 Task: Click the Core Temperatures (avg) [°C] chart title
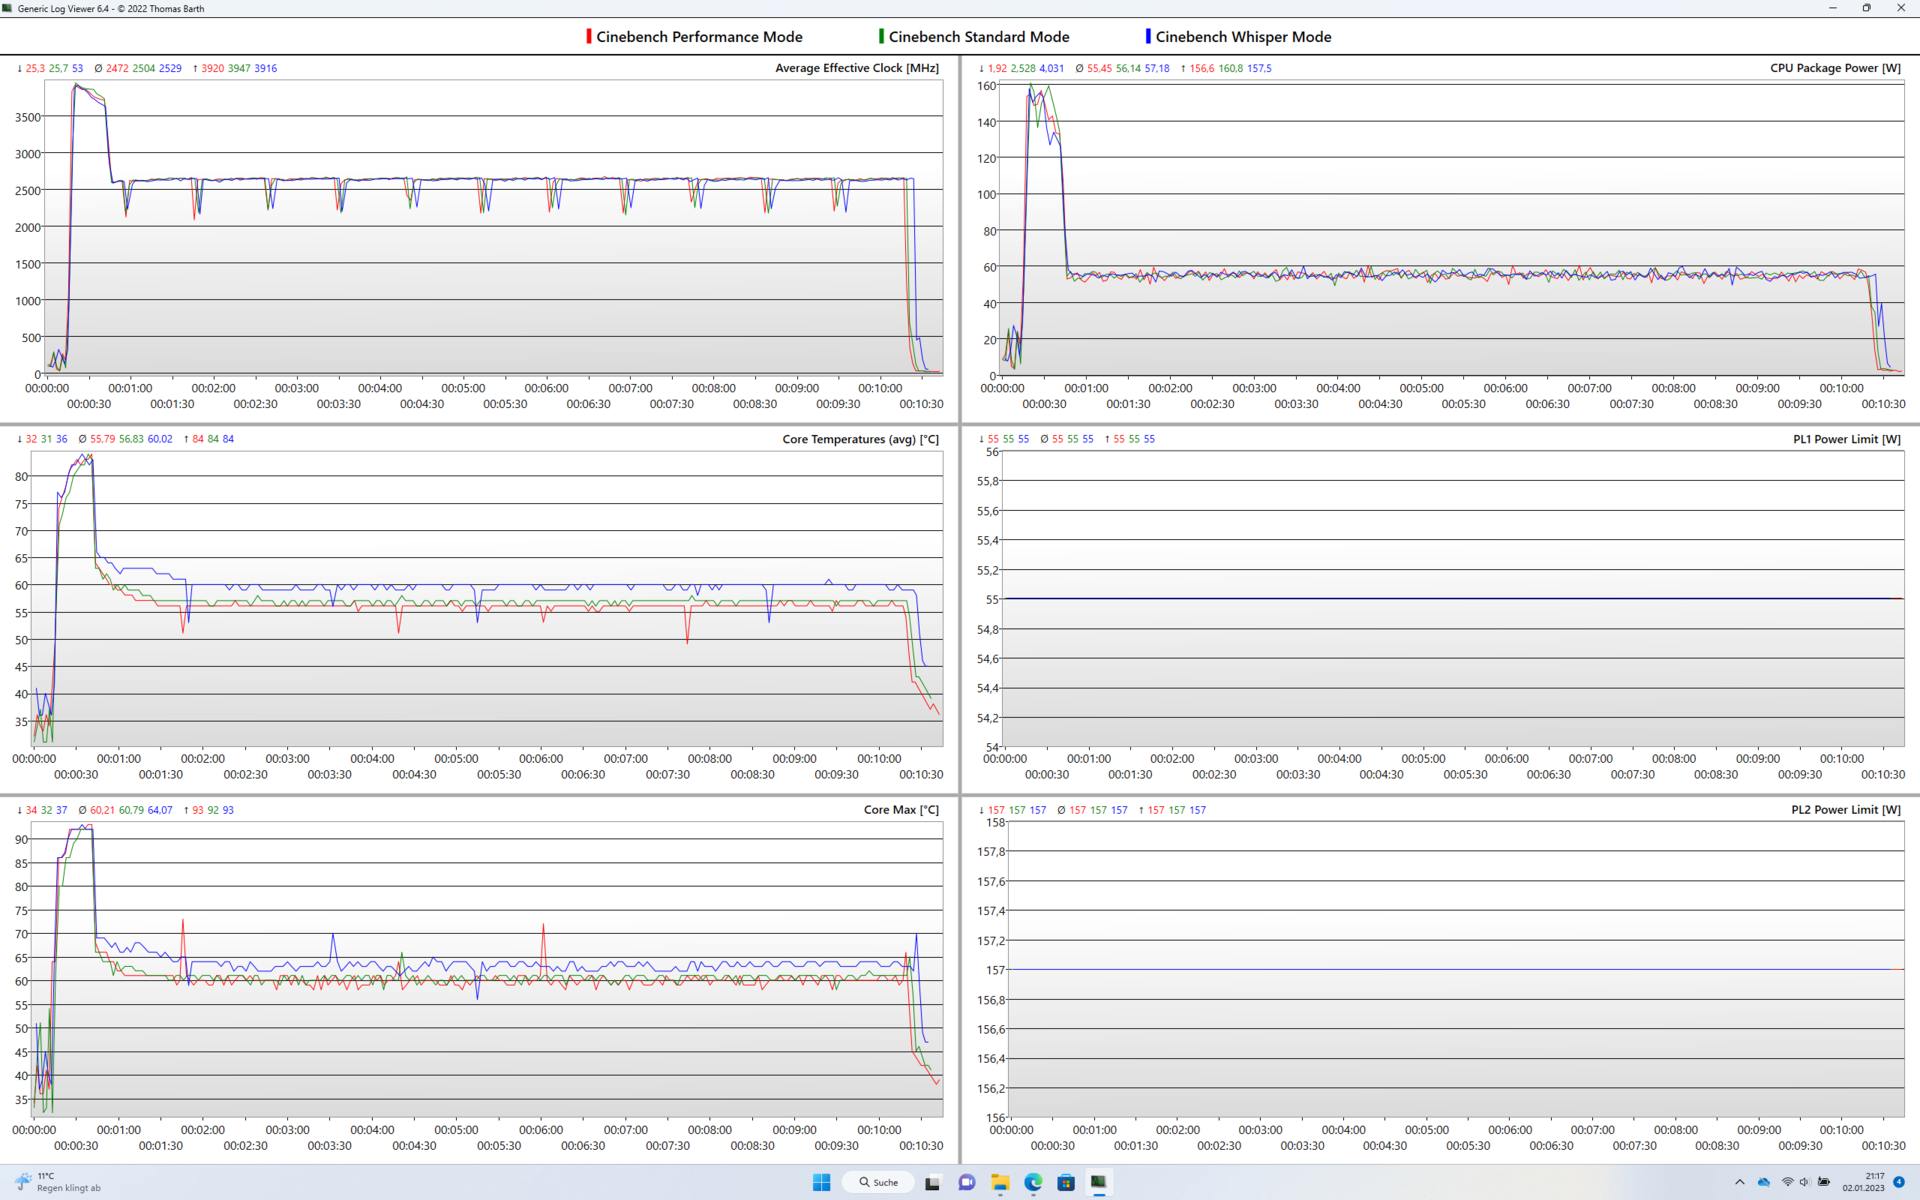click(860, 439)
